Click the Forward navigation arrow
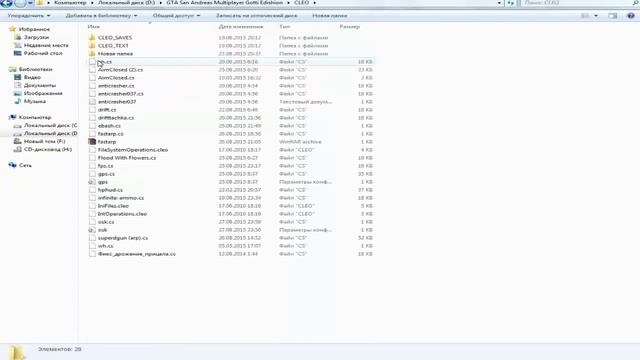The width and height of the screenshot is (640, 360). click(20, 3)
